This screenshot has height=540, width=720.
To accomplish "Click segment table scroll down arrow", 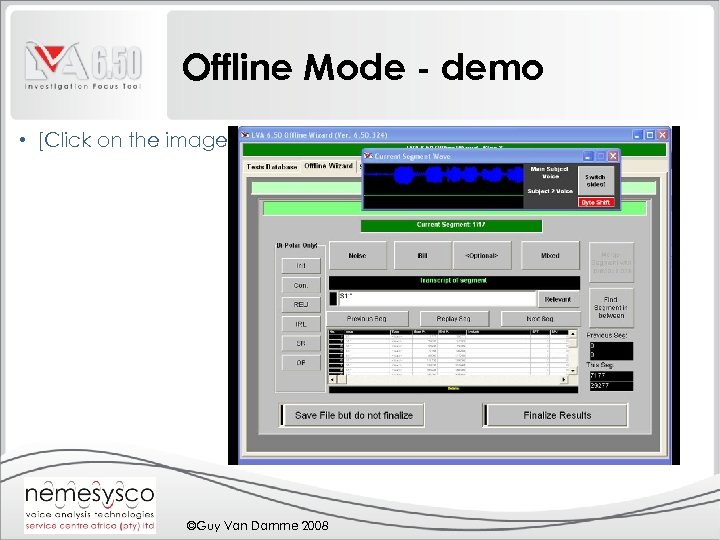I will click(572, 371).
